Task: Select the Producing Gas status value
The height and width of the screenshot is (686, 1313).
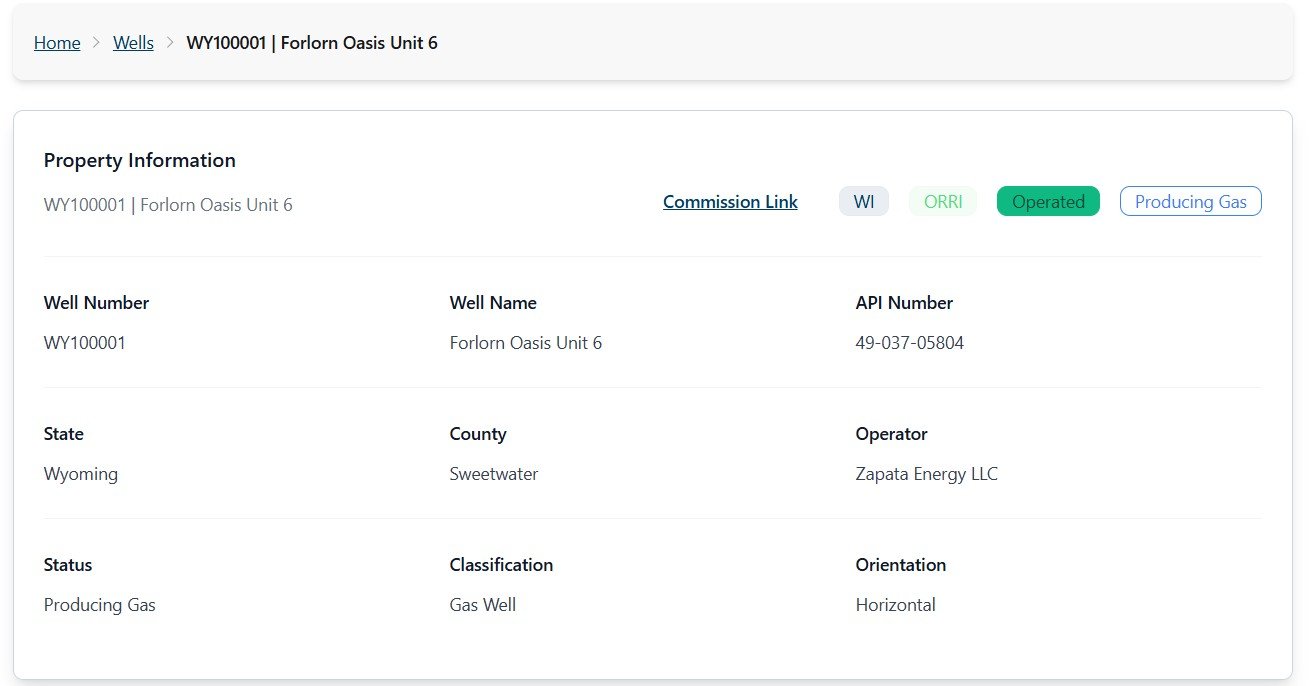Action: (100, 605)
